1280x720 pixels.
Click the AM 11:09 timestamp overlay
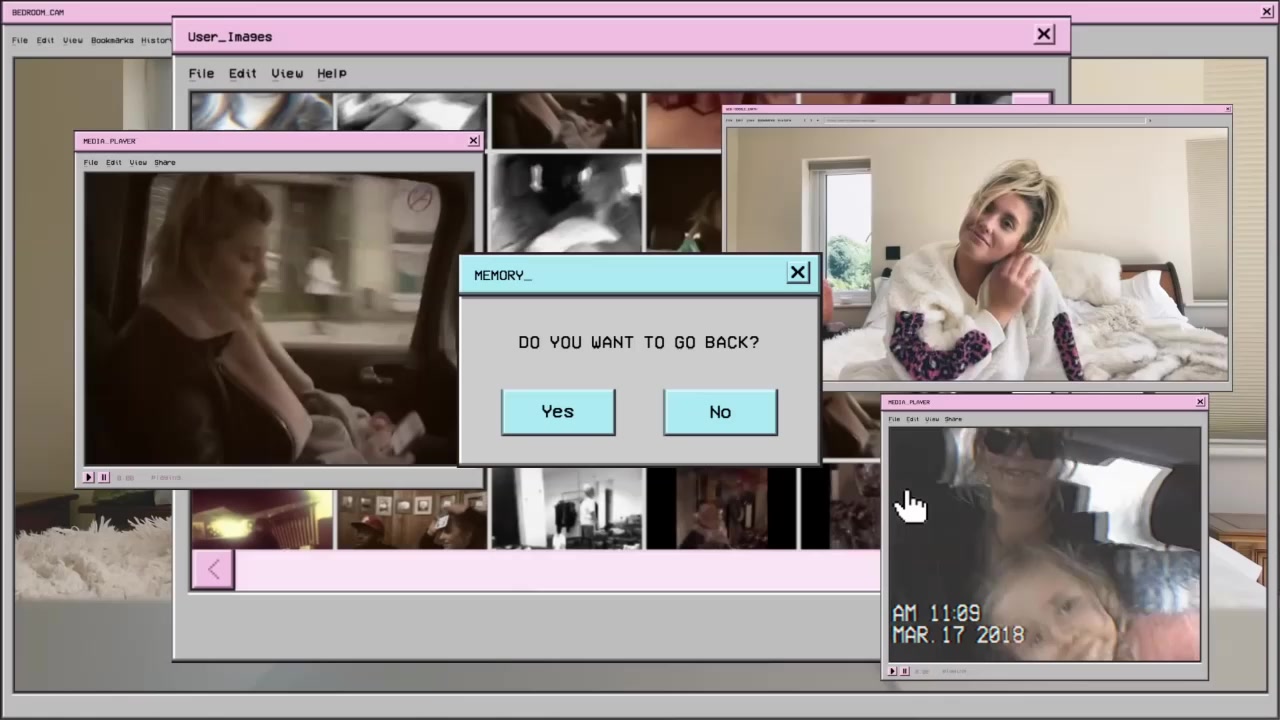click(936, 613)
